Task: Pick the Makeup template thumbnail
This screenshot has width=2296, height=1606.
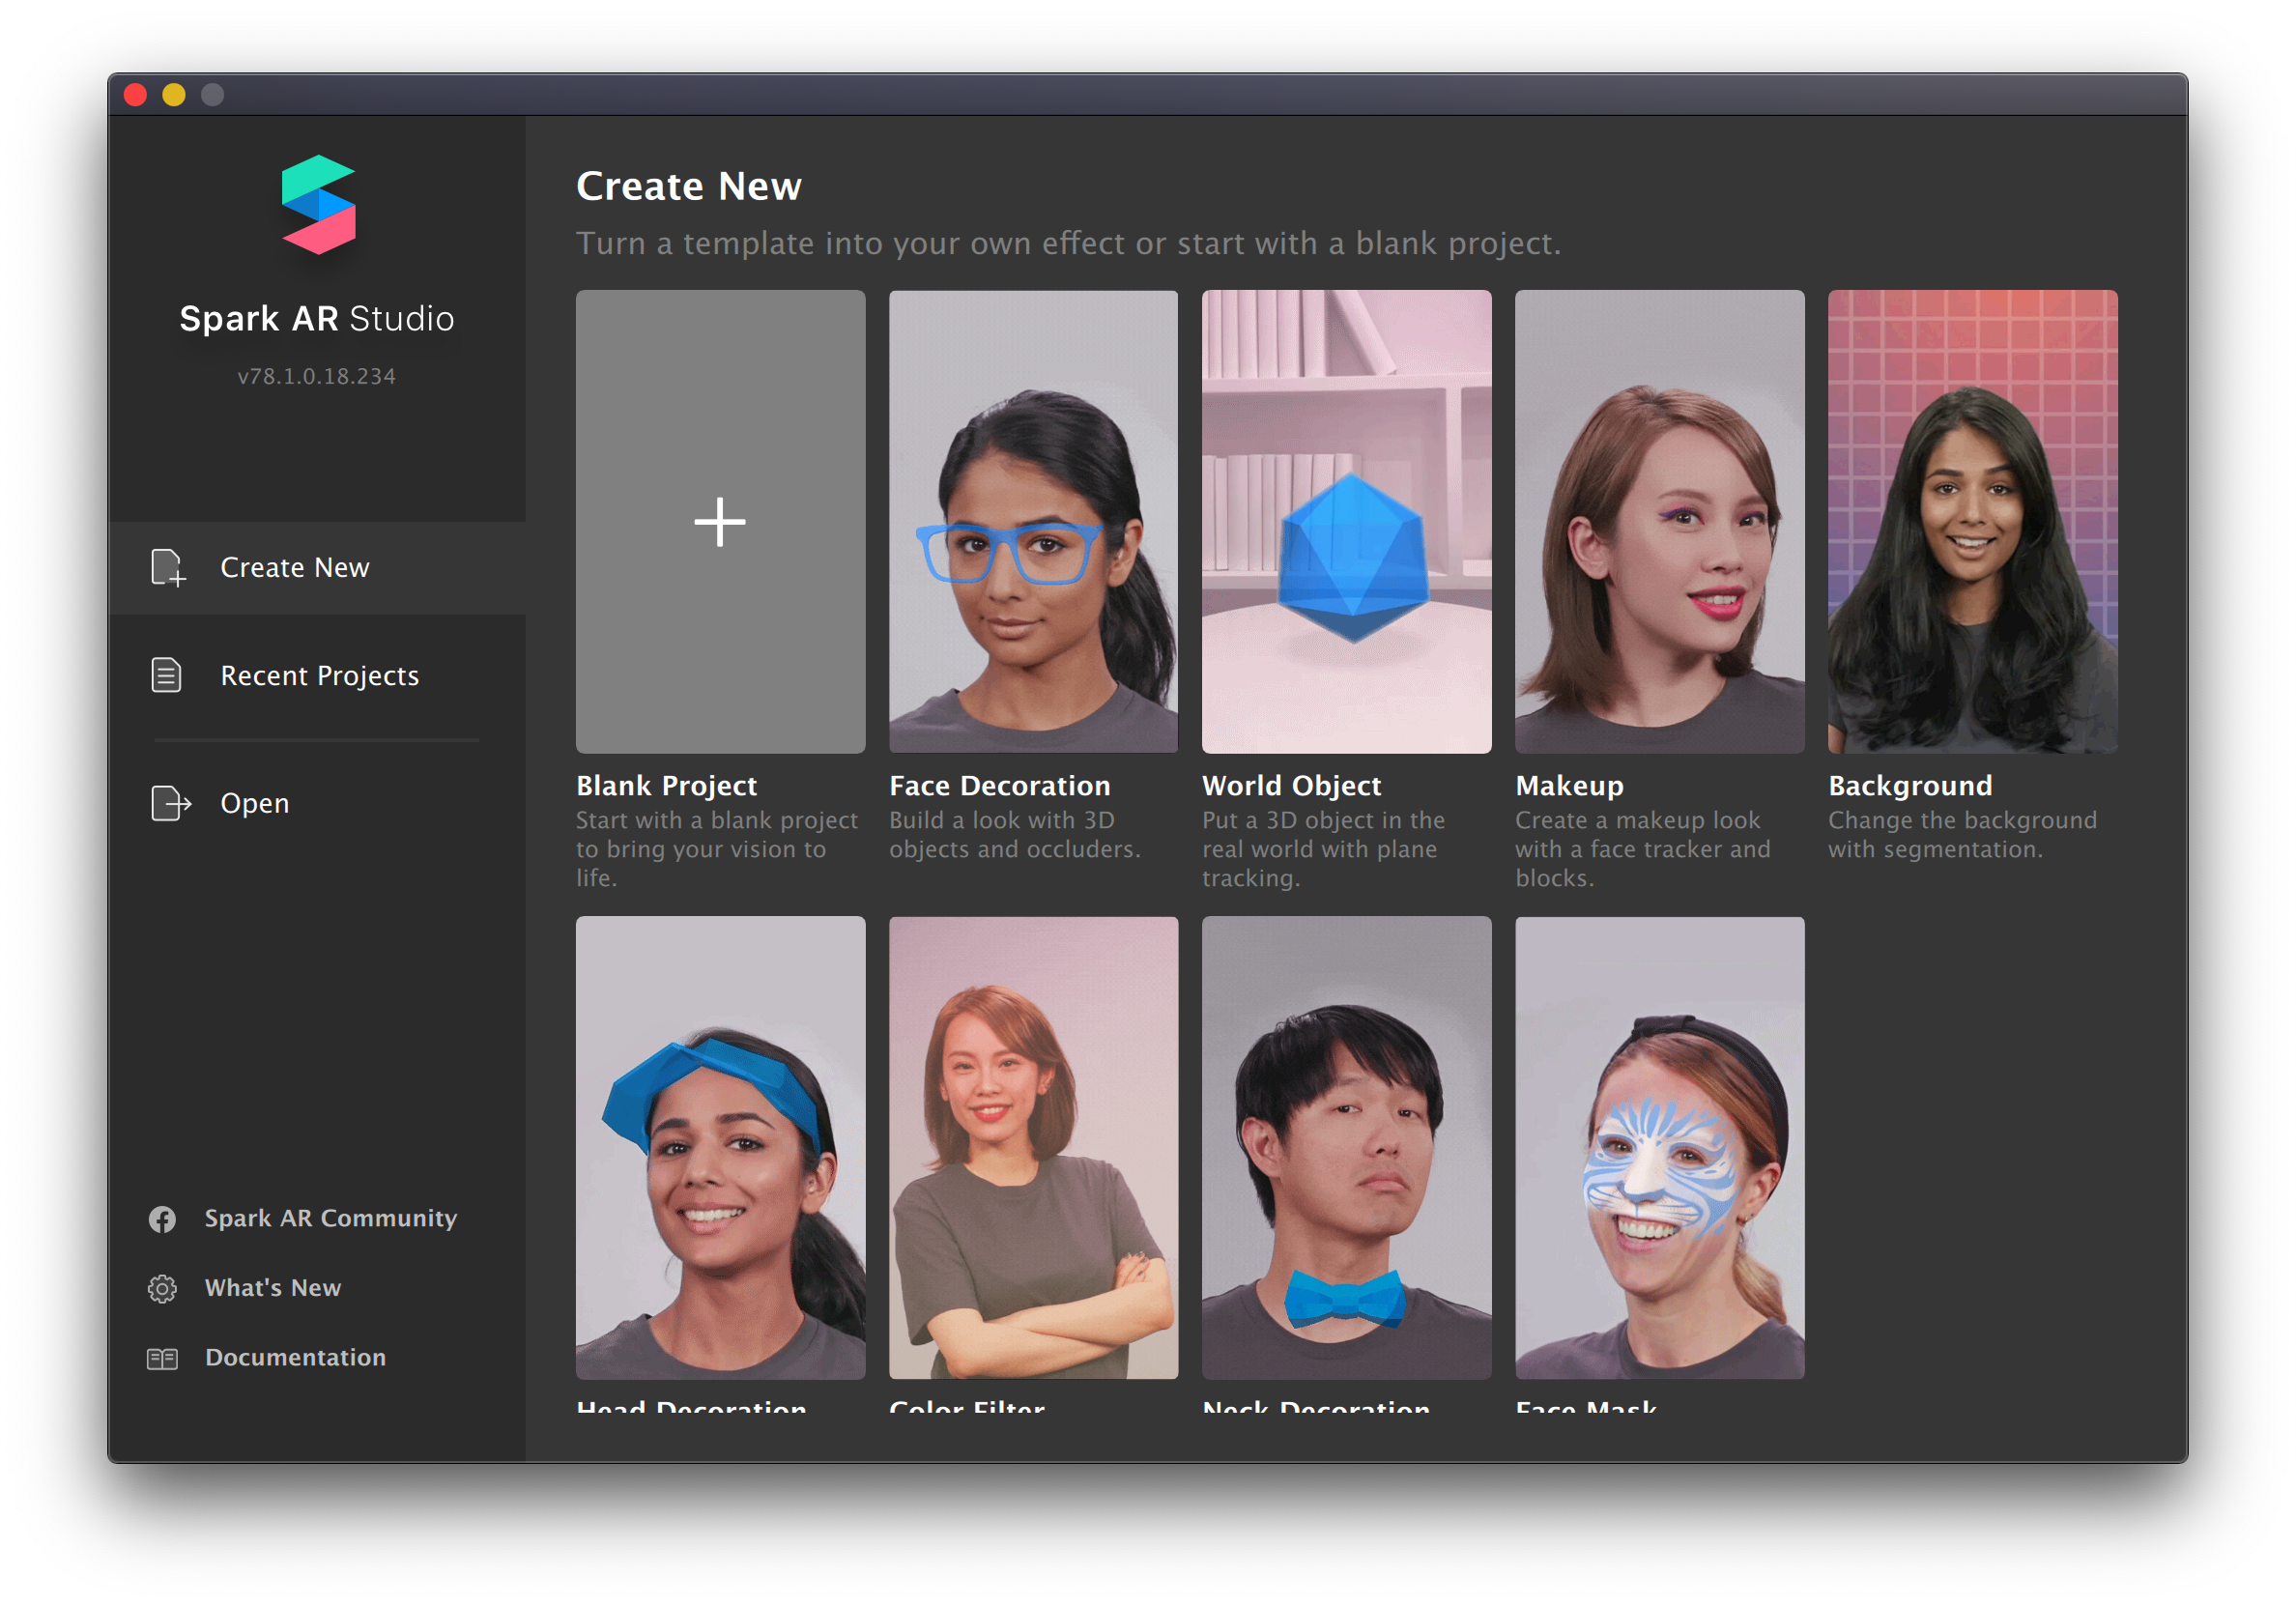Action: pos(1659,522)
